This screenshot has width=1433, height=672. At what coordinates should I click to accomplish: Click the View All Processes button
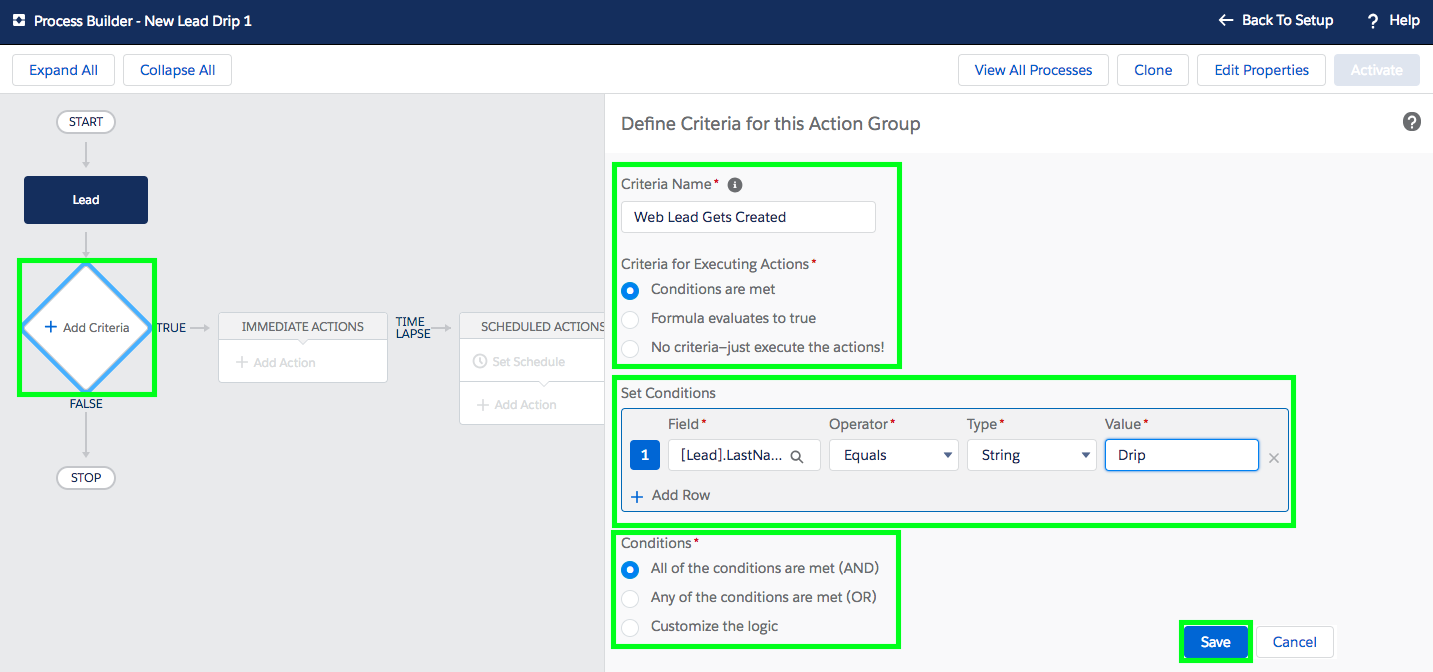click(1033, 70)
